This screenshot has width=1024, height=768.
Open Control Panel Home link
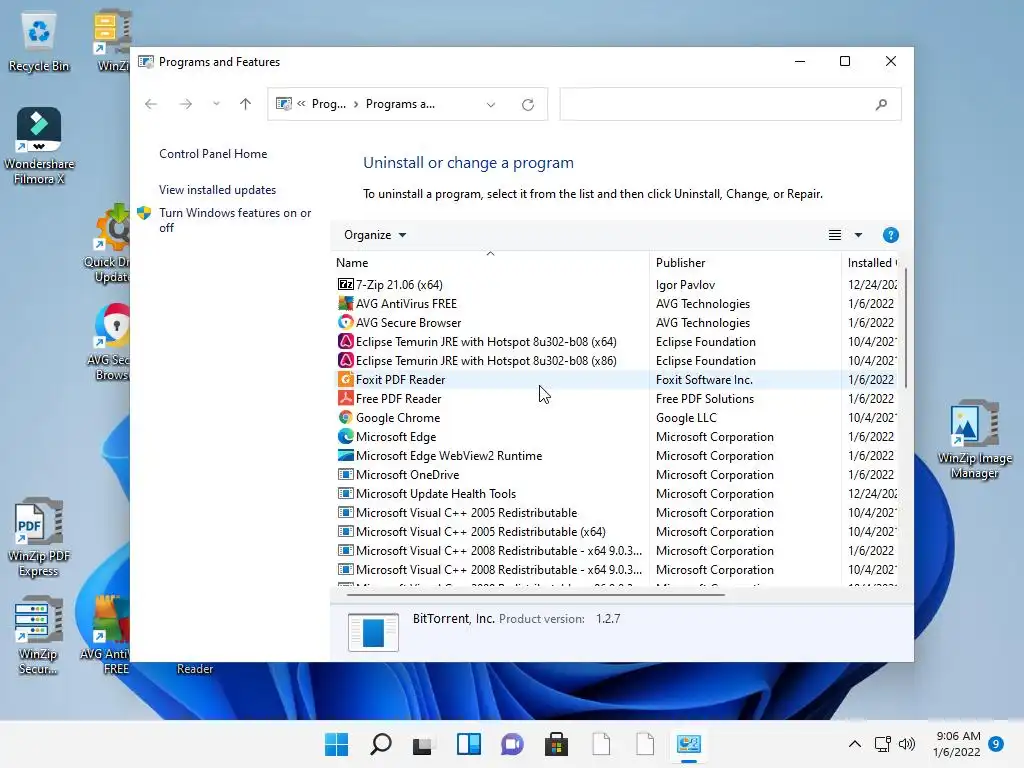213,154
